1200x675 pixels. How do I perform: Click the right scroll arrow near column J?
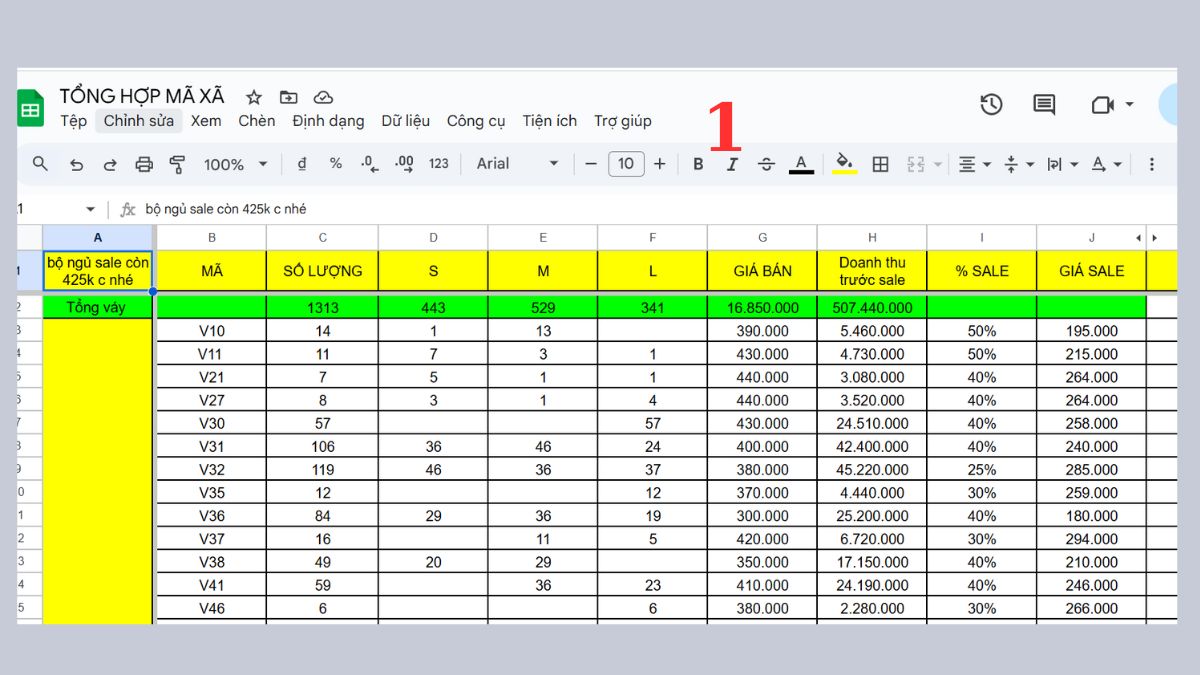(1156, 238)
